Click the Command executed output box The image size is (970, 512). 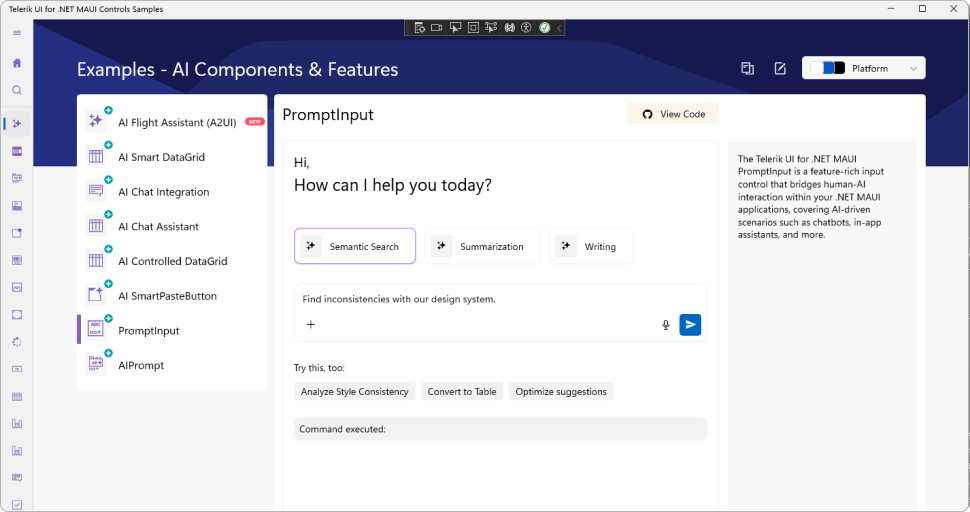[500, 429]
